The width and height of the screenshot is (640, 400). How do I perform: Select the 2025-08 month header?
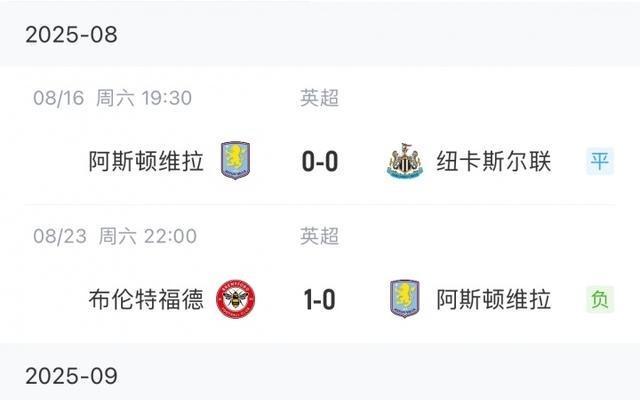(x=71, y=35)
